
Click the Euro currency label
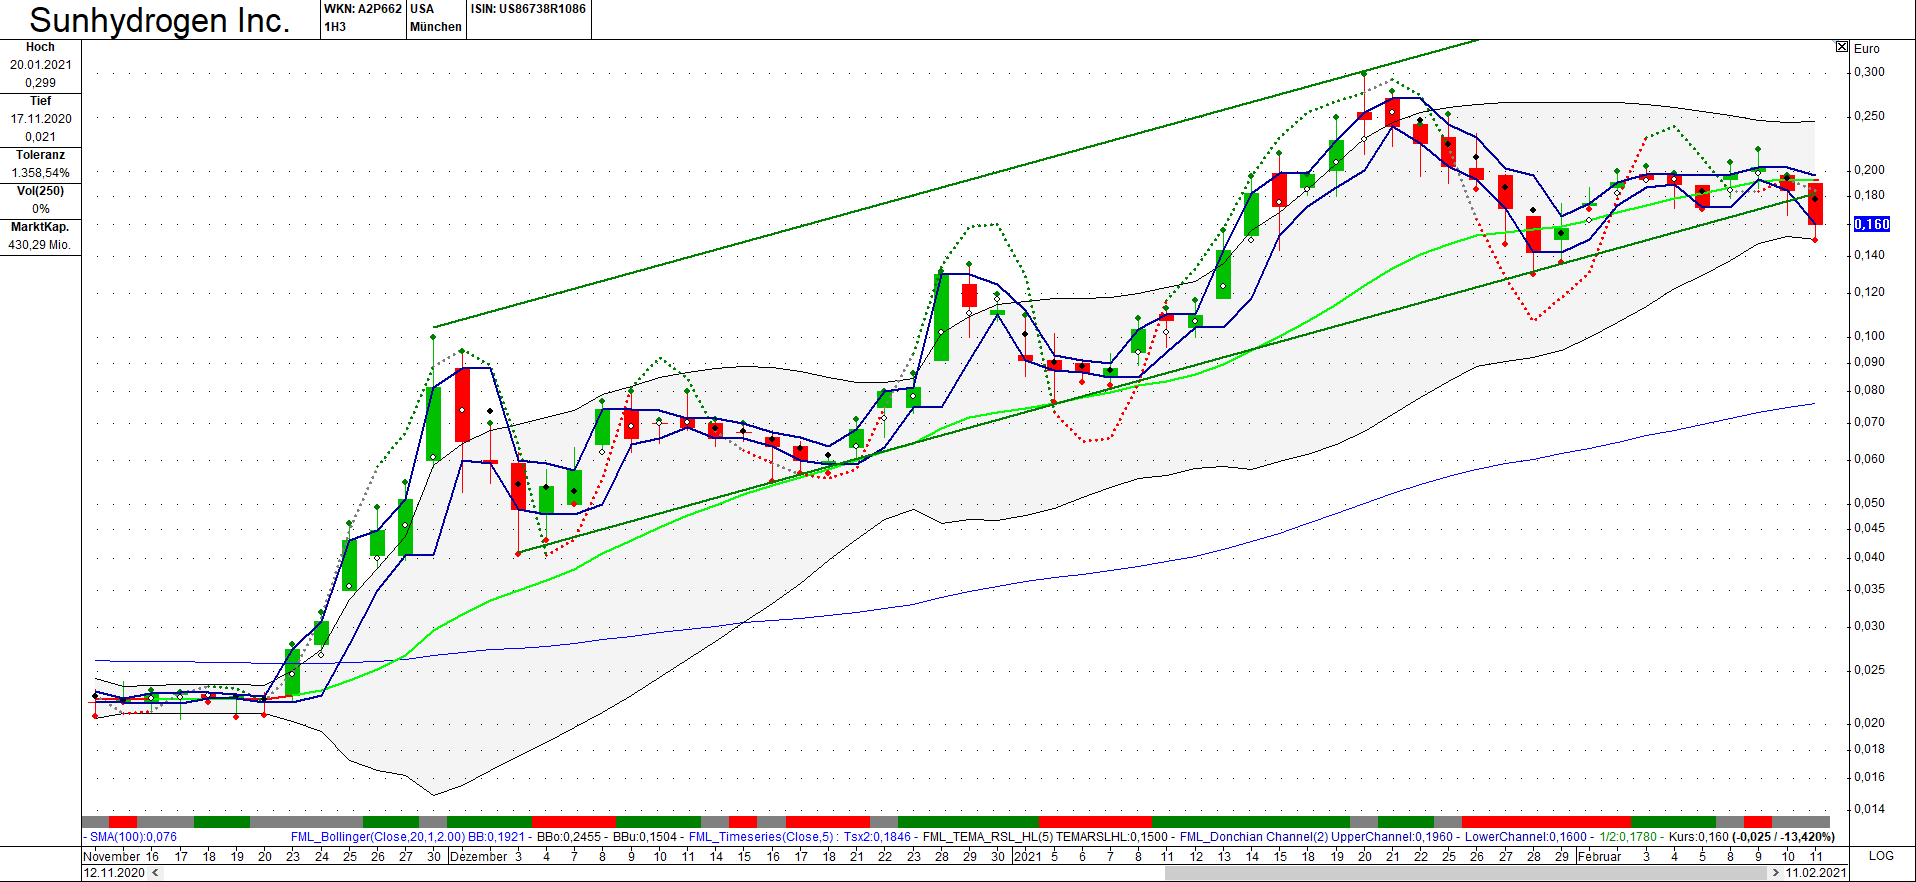(x=1867, y=48)
